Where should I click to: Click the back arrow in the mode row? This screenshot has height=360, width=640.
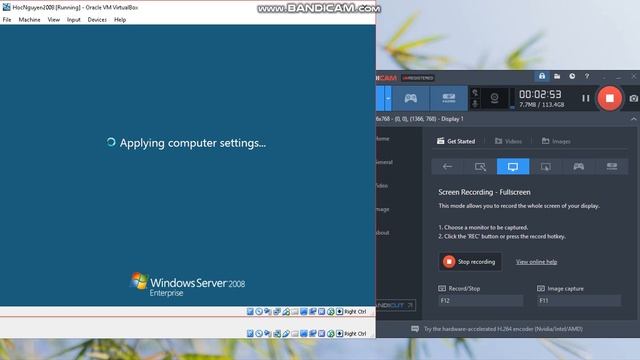tap(447, 167)
